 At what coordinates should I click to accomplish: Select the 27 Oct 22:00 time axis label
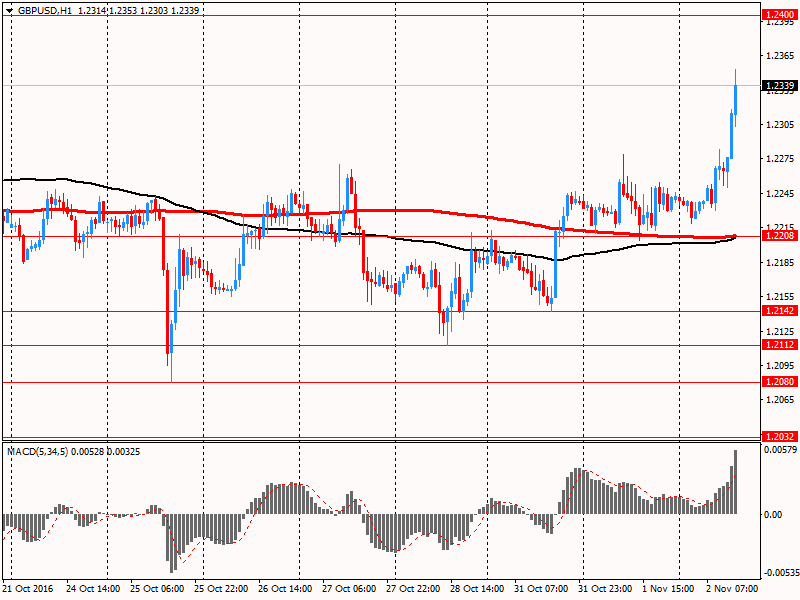click(x=413, y=588)
